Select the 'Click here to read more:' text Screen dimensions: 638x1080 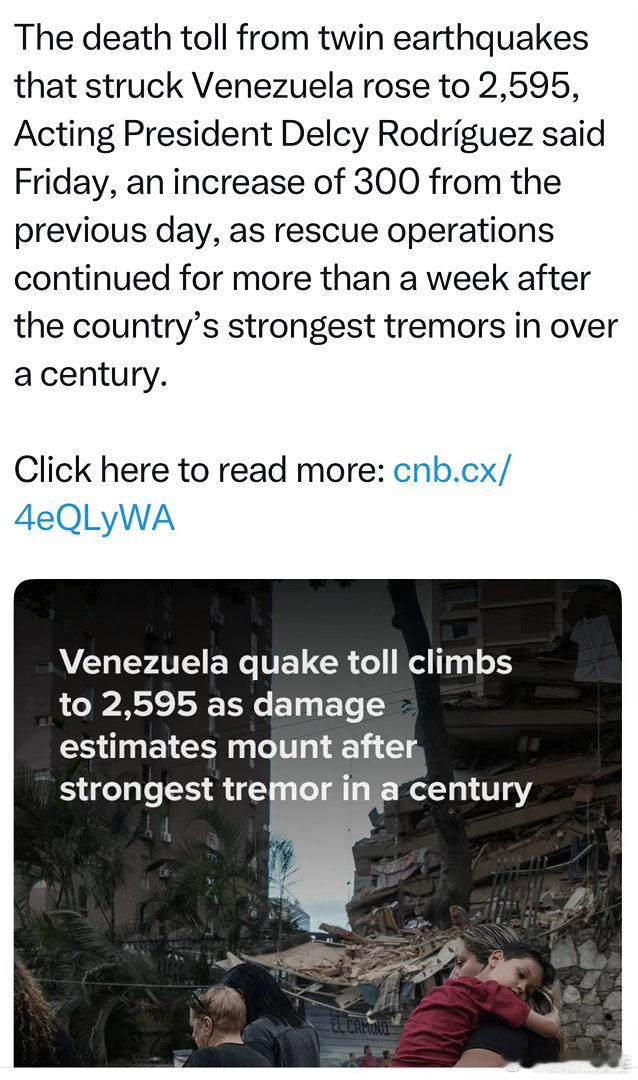tap(199, 470)
